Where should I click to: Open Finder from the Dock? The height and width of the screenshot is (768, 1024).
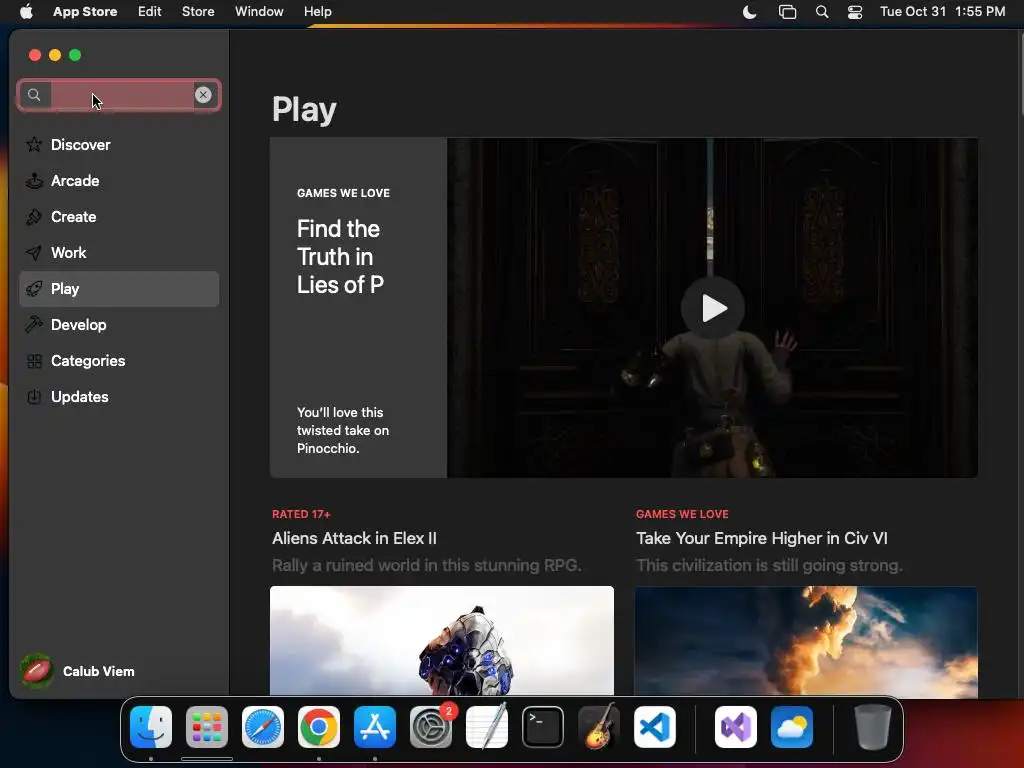(151, 727)
